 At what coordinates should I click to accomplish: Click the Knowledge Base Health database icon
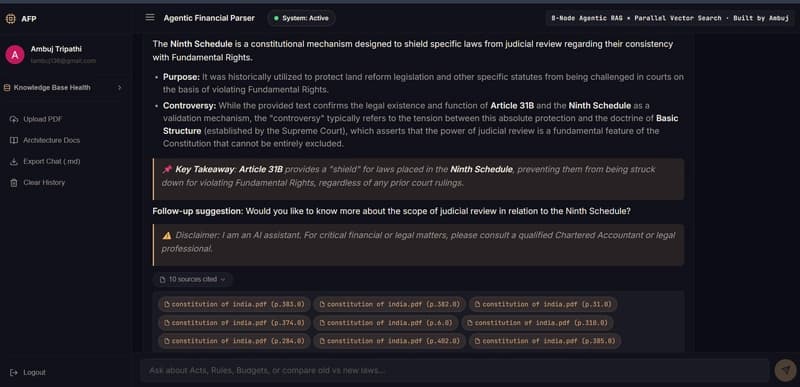click(x=7, y=88)
